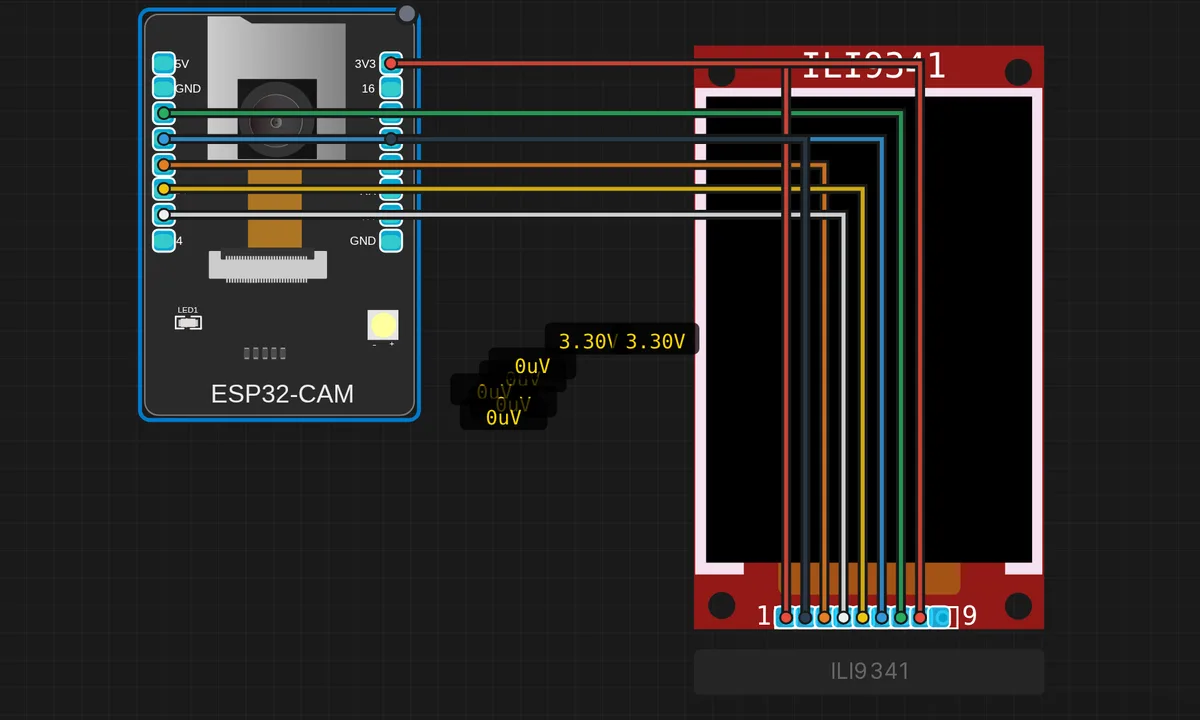The image size is (1200, 720).
Task: Select the ESP32-CAM pin with the orange wire
Action: click(x=163, y=164)
